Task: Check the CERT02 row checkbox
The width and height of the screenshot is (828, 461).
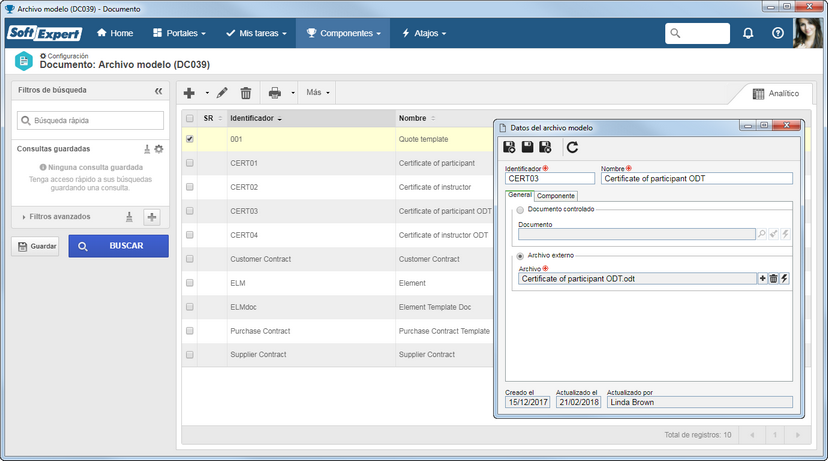Action: click(190, 187)
